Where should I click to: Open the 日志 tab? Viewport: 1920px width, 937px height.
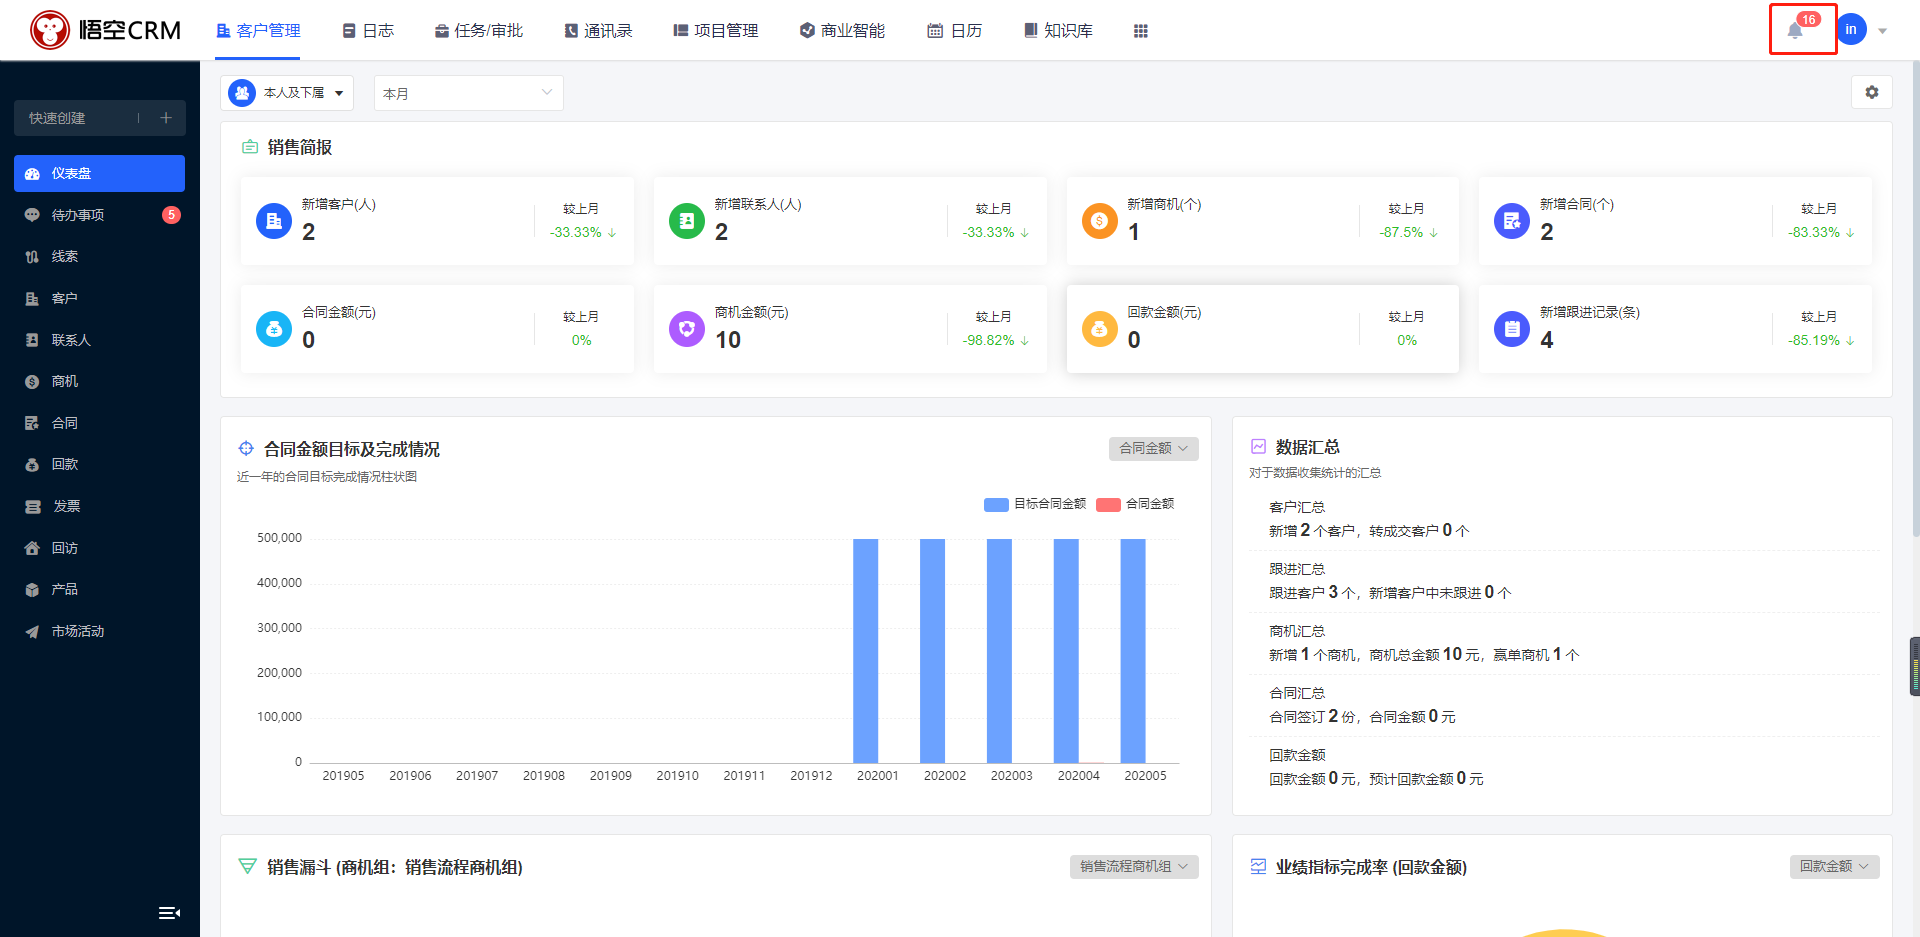click(x=368, y=31)
